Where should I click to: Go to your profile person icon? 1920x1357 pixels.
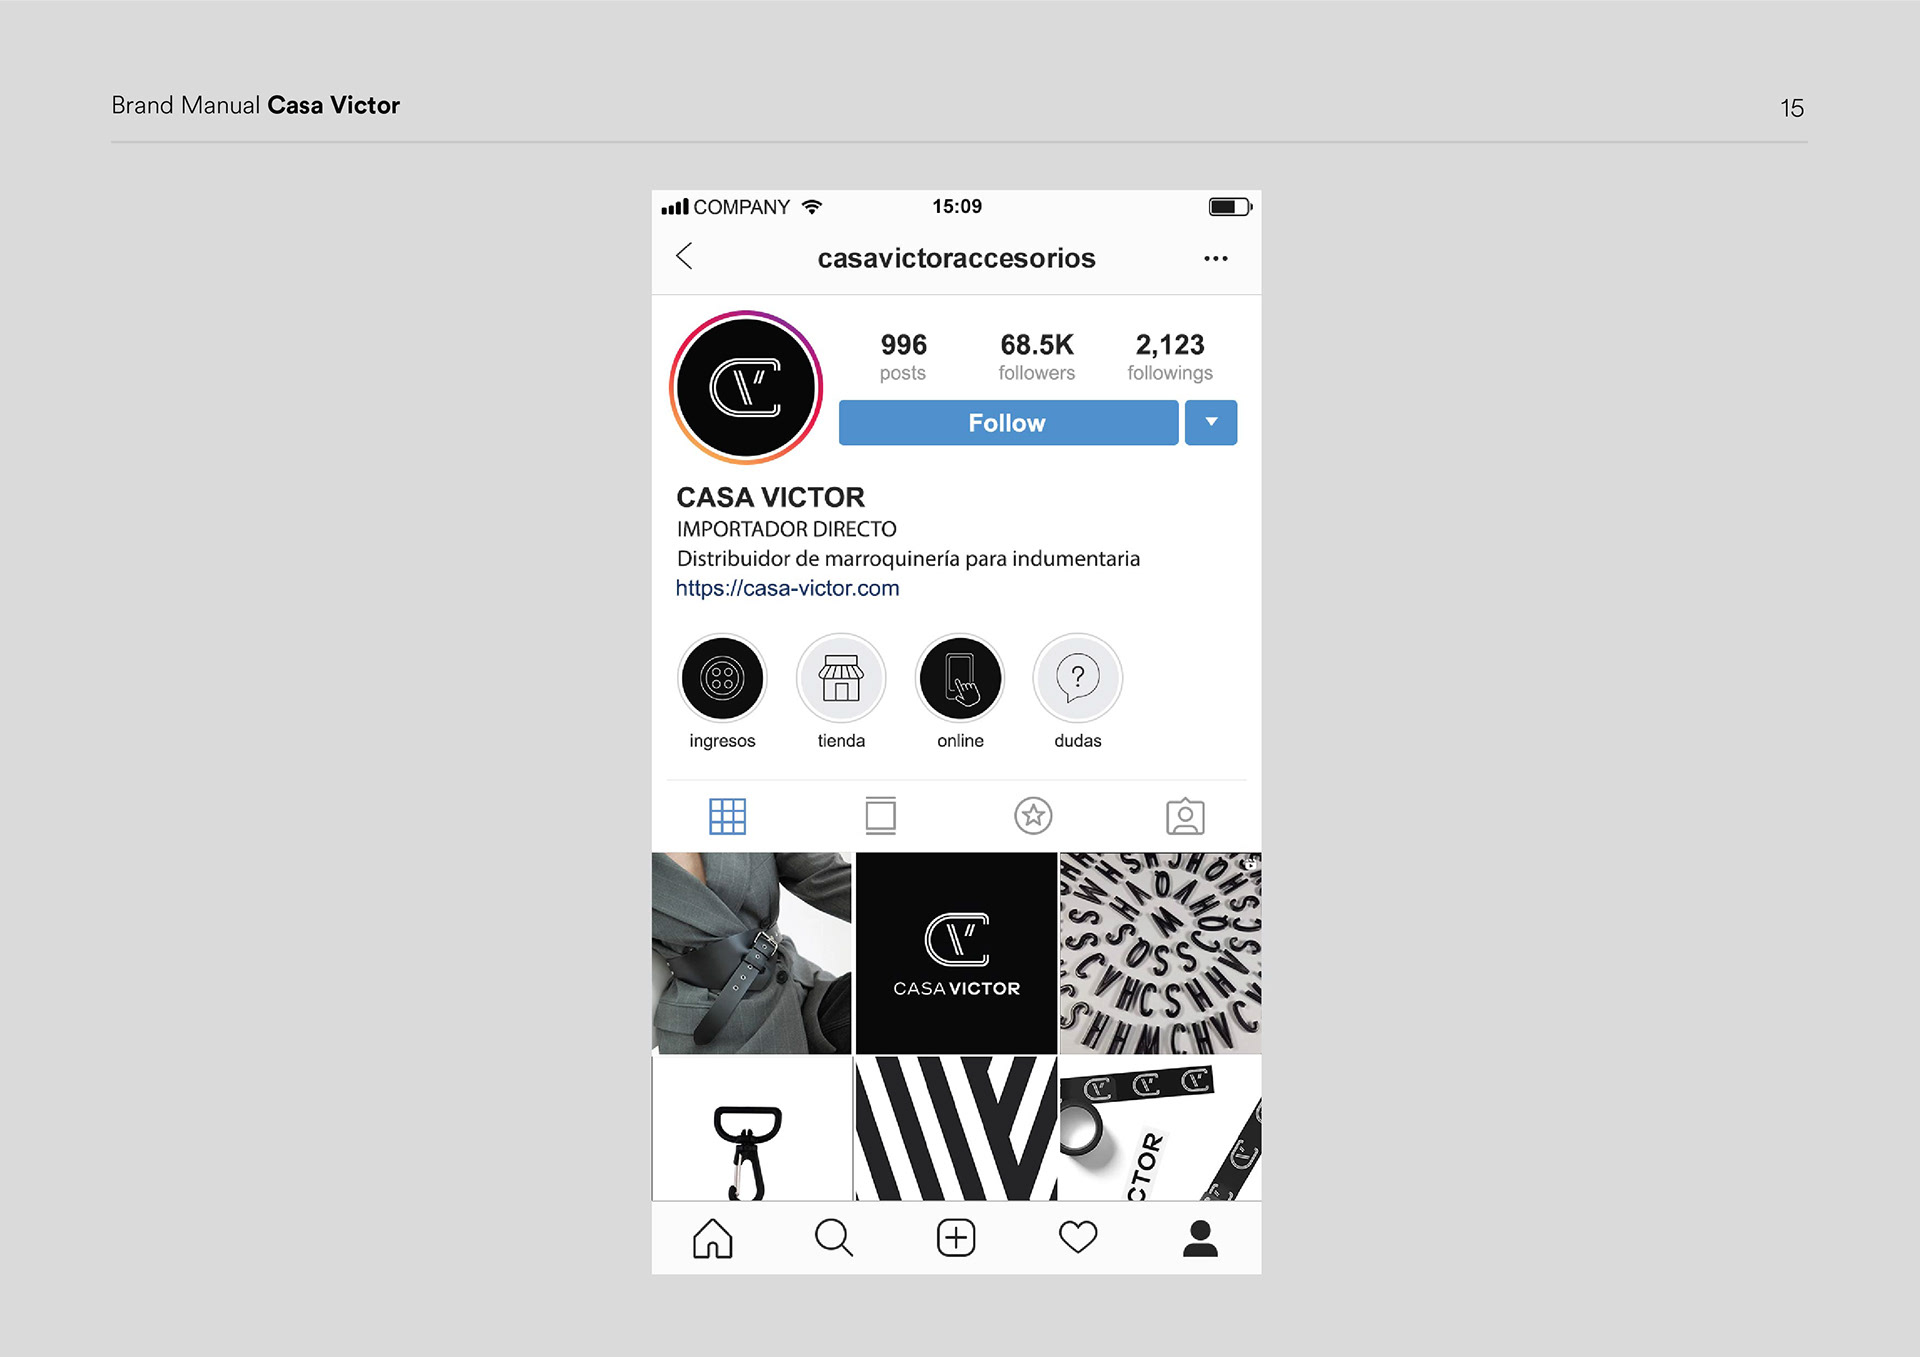point(1200,1238)
